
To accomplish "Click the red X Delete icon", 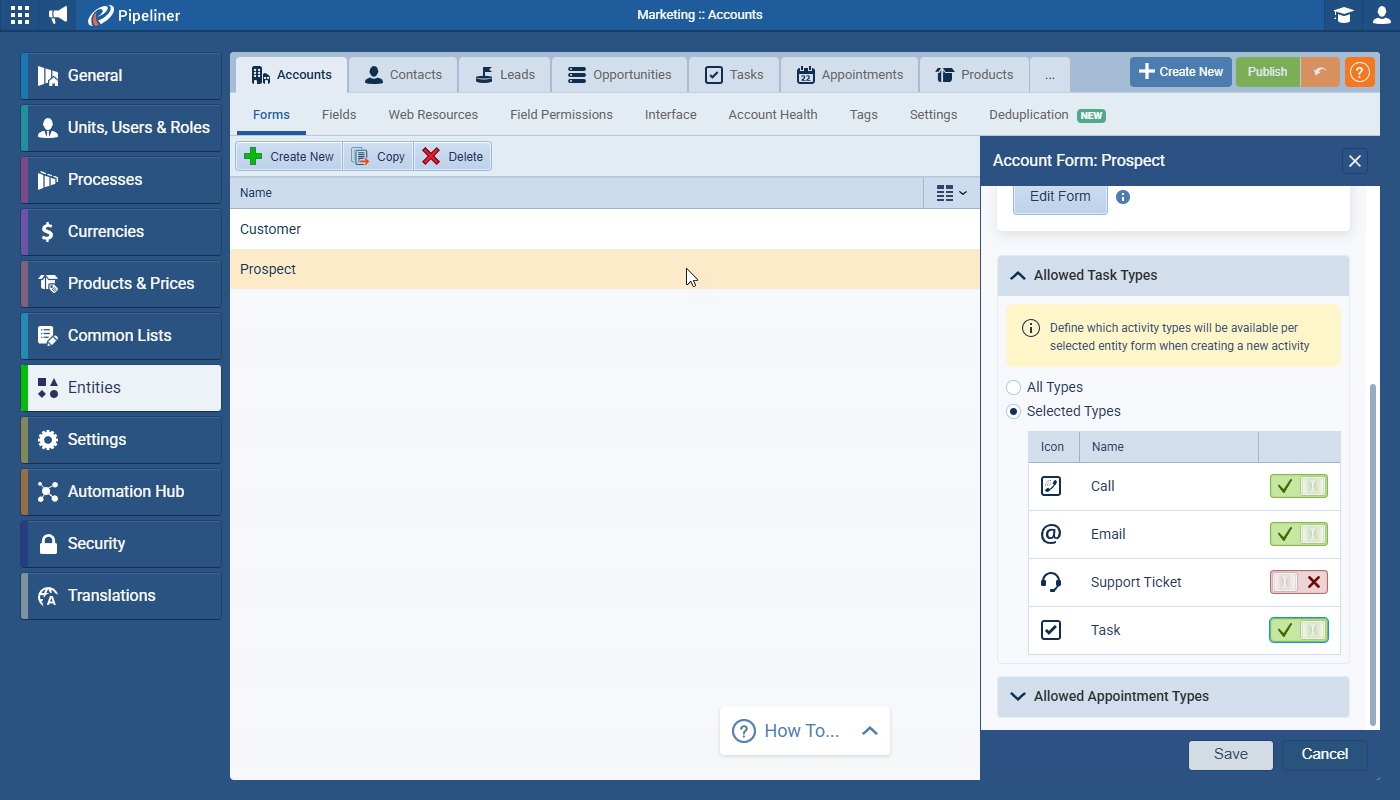I will (431, 156).
